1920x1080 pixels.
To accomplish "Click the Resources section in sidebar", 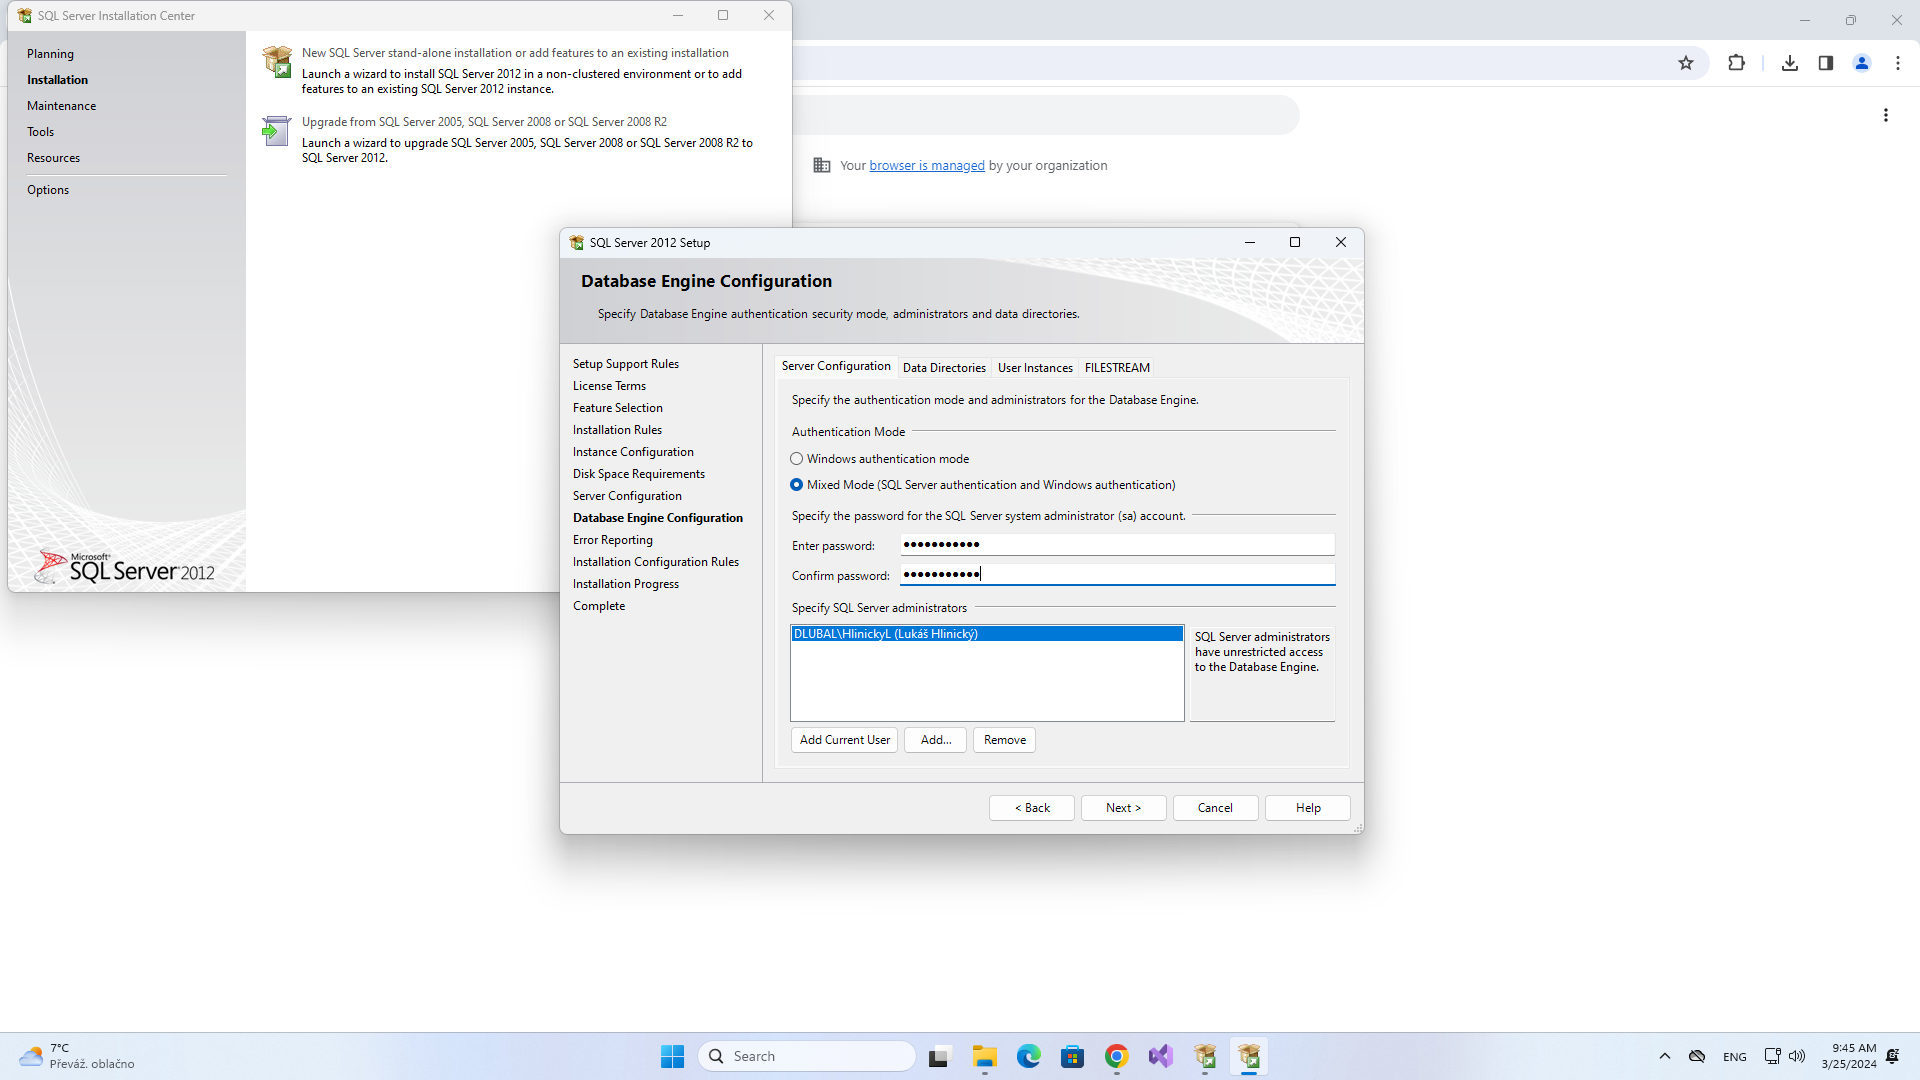I will [x=54, y=157].
